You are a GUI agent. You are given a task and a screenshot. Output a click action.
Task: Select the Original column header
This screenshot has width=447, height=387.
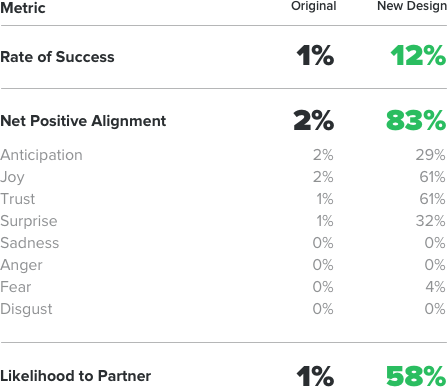click(314, 6)
